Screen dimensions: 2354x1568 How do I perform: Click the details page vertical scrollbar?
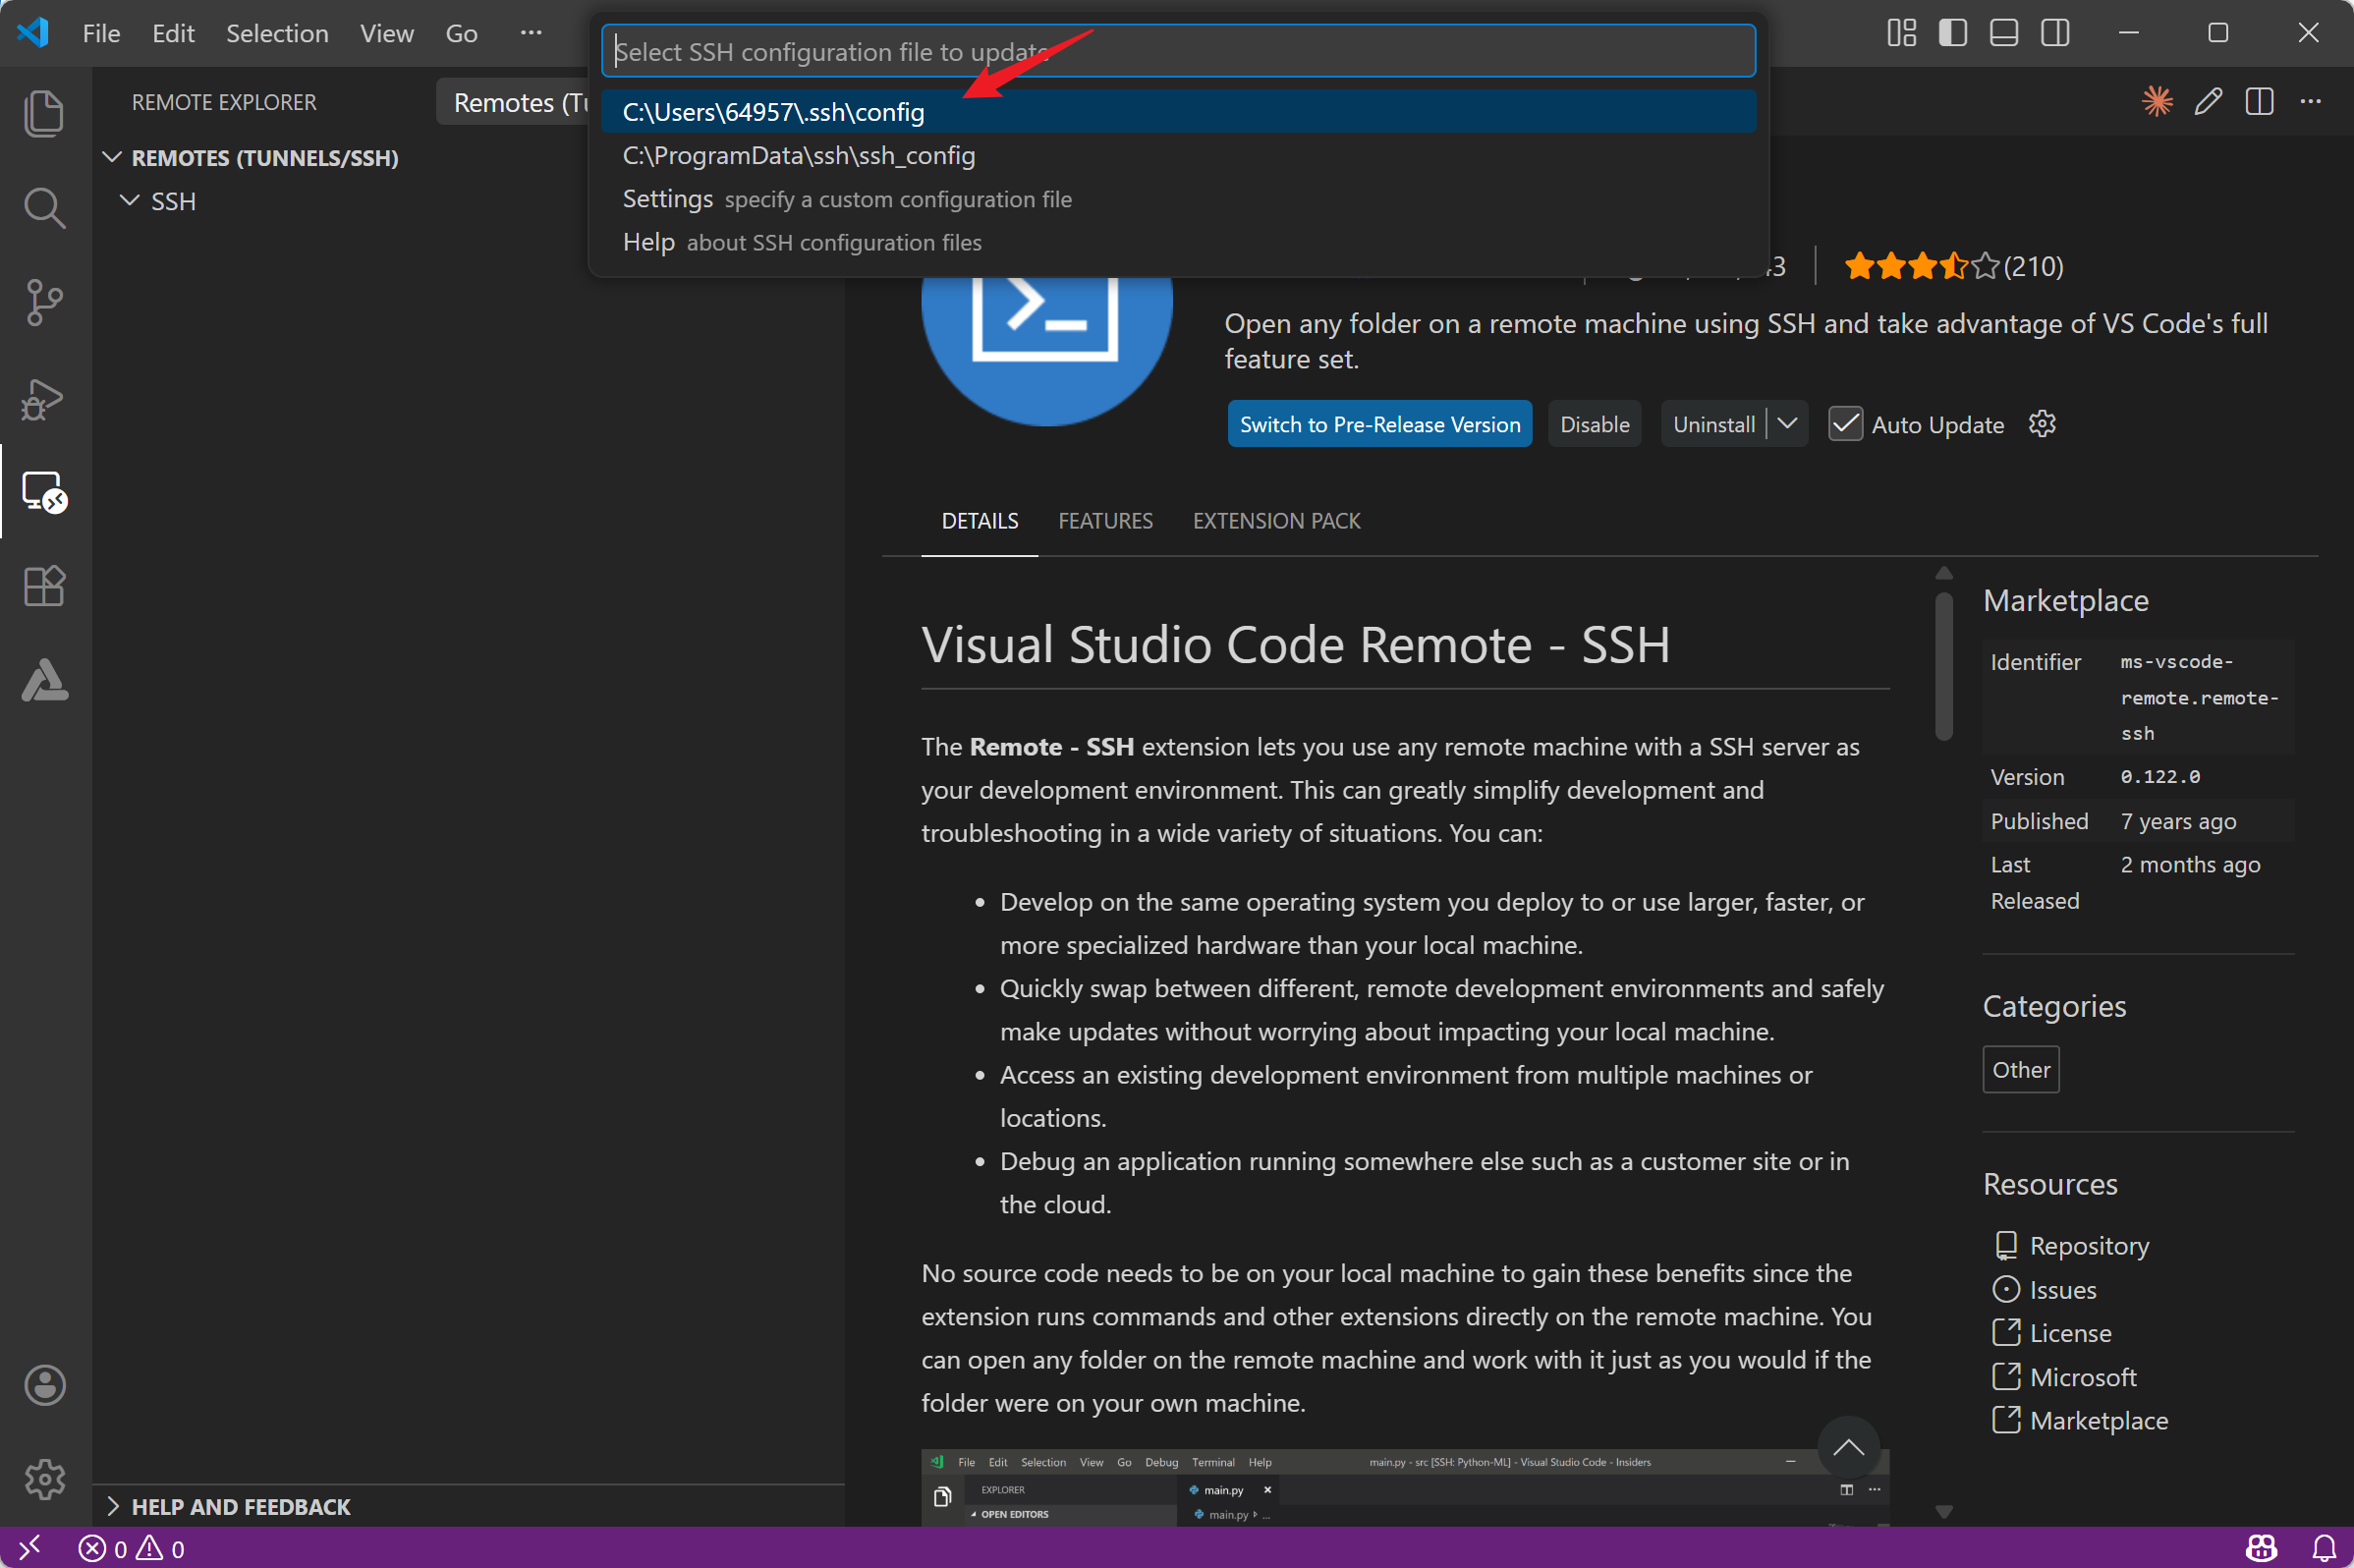coord(1943,667)
